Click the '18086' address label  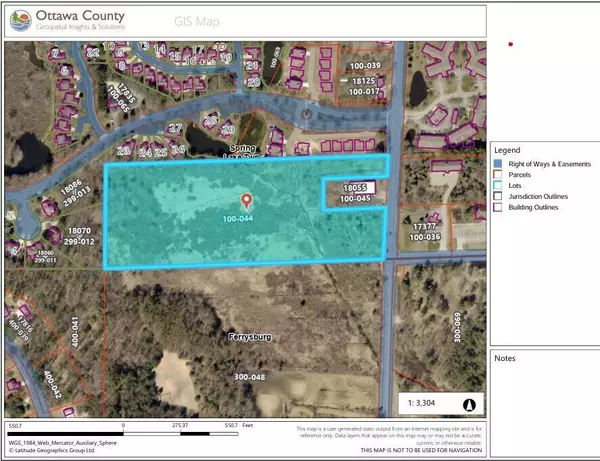(71, 186)
